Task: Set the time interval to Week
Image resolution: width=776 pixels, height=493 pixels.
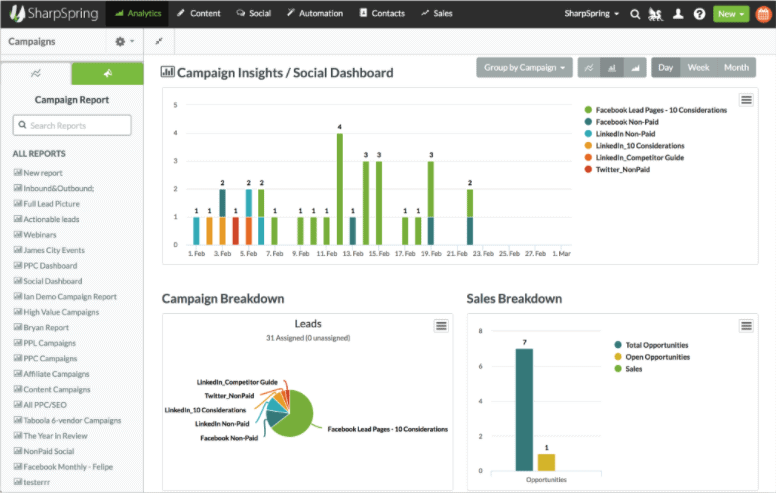Action: click(698, 68)
